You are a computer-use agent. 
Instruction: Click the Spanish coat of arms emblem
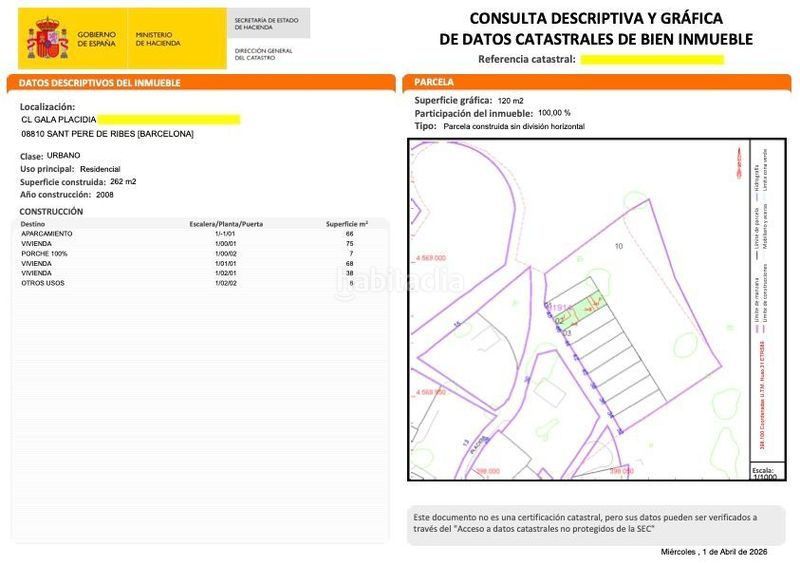point(47,38)
